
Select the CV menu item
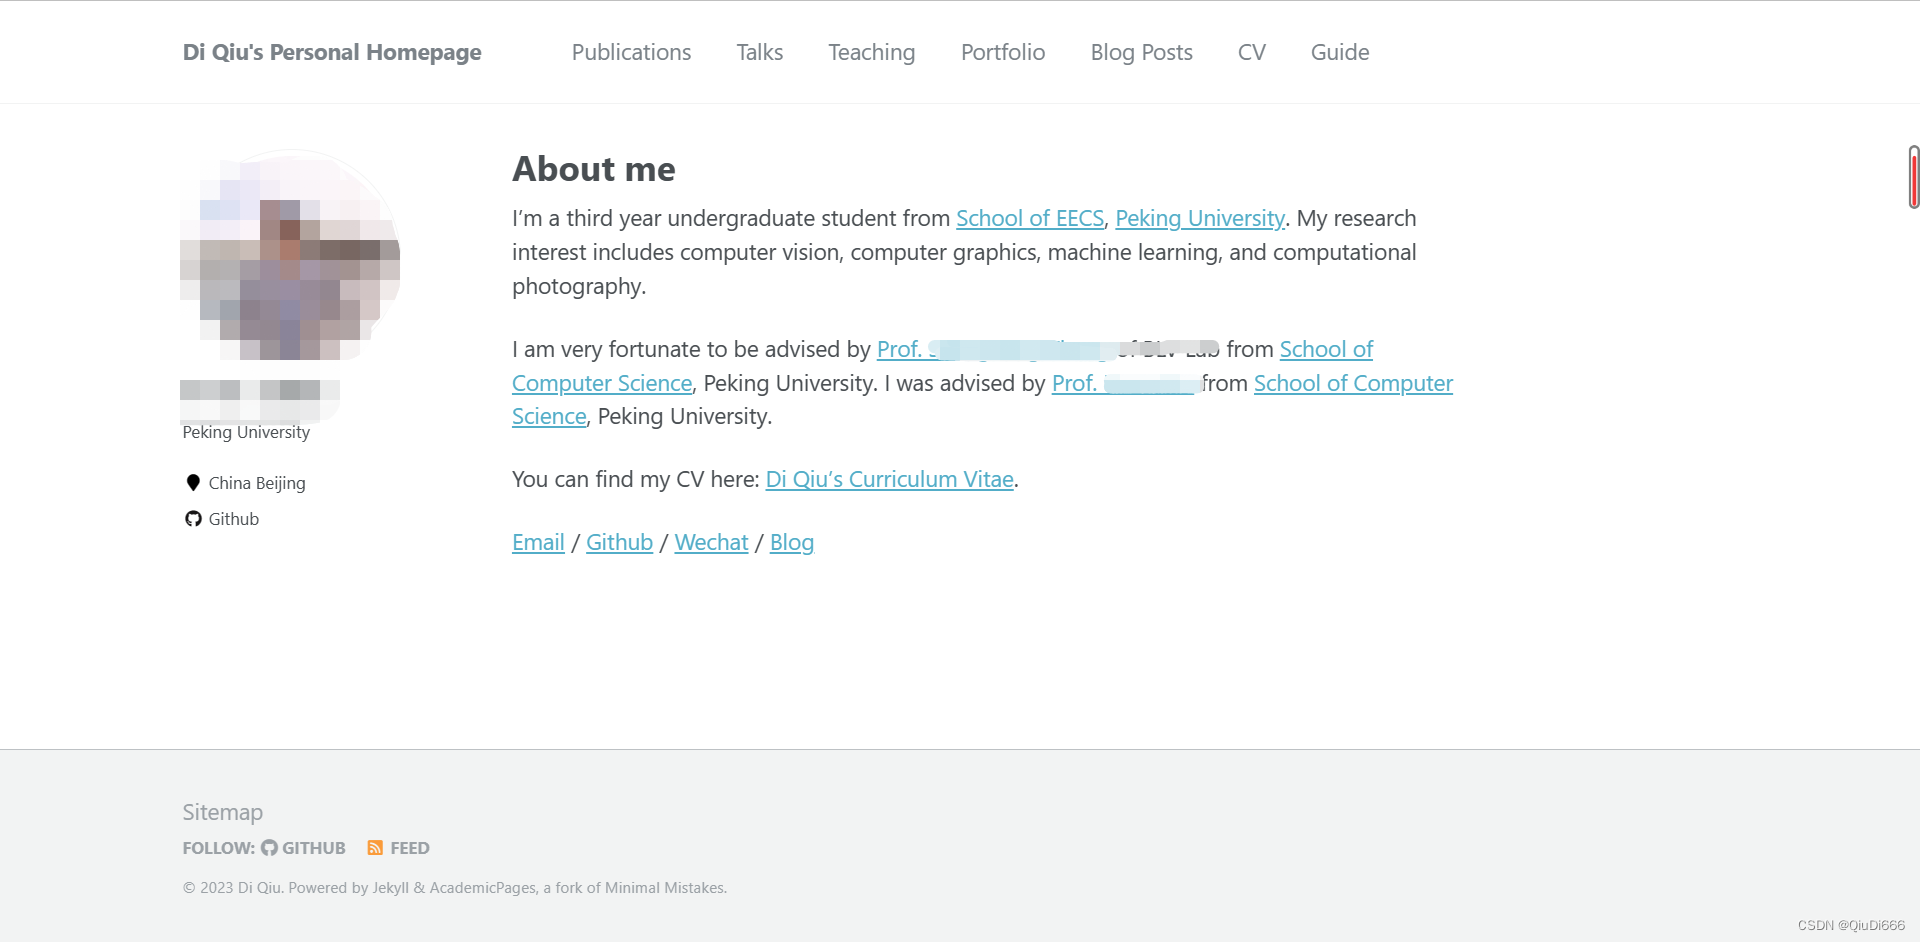1252,52
